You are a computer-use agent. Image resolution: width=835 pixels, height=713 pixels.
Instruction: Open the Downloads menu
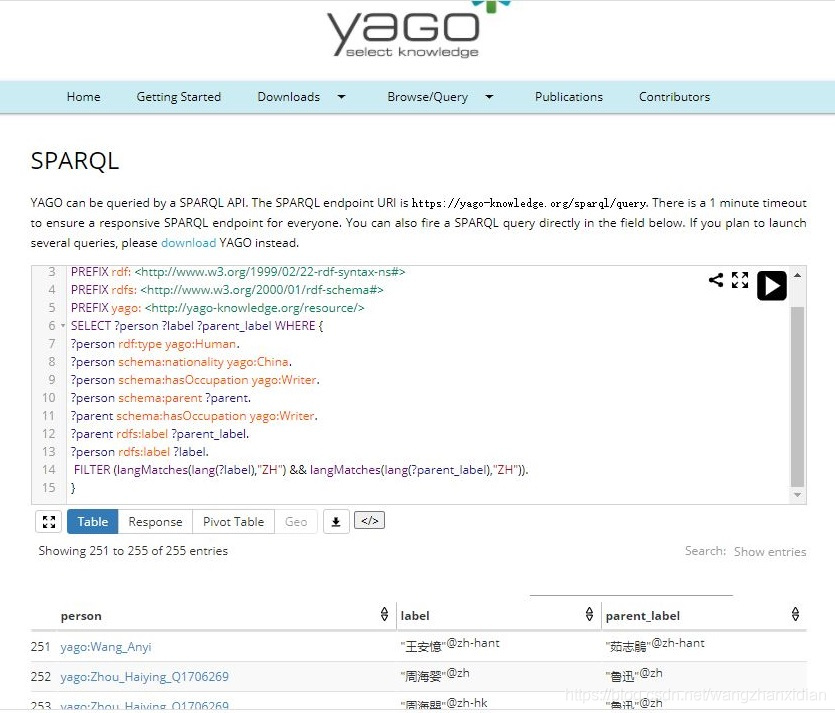click(x=289, y=97)
